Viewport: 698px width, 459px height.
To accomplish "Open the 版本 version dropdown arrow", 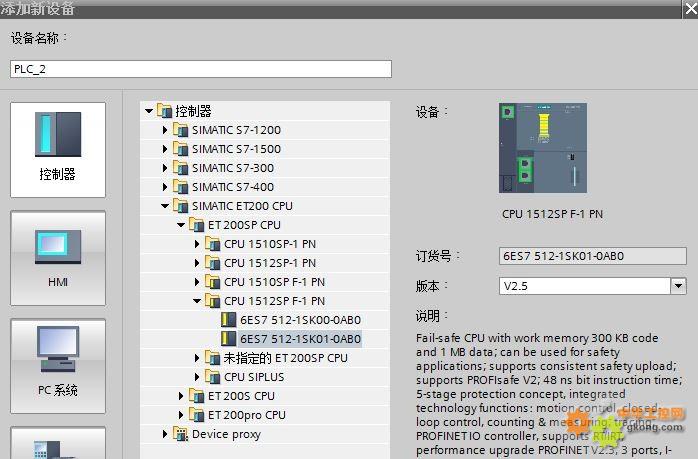I will click(678, 286).
